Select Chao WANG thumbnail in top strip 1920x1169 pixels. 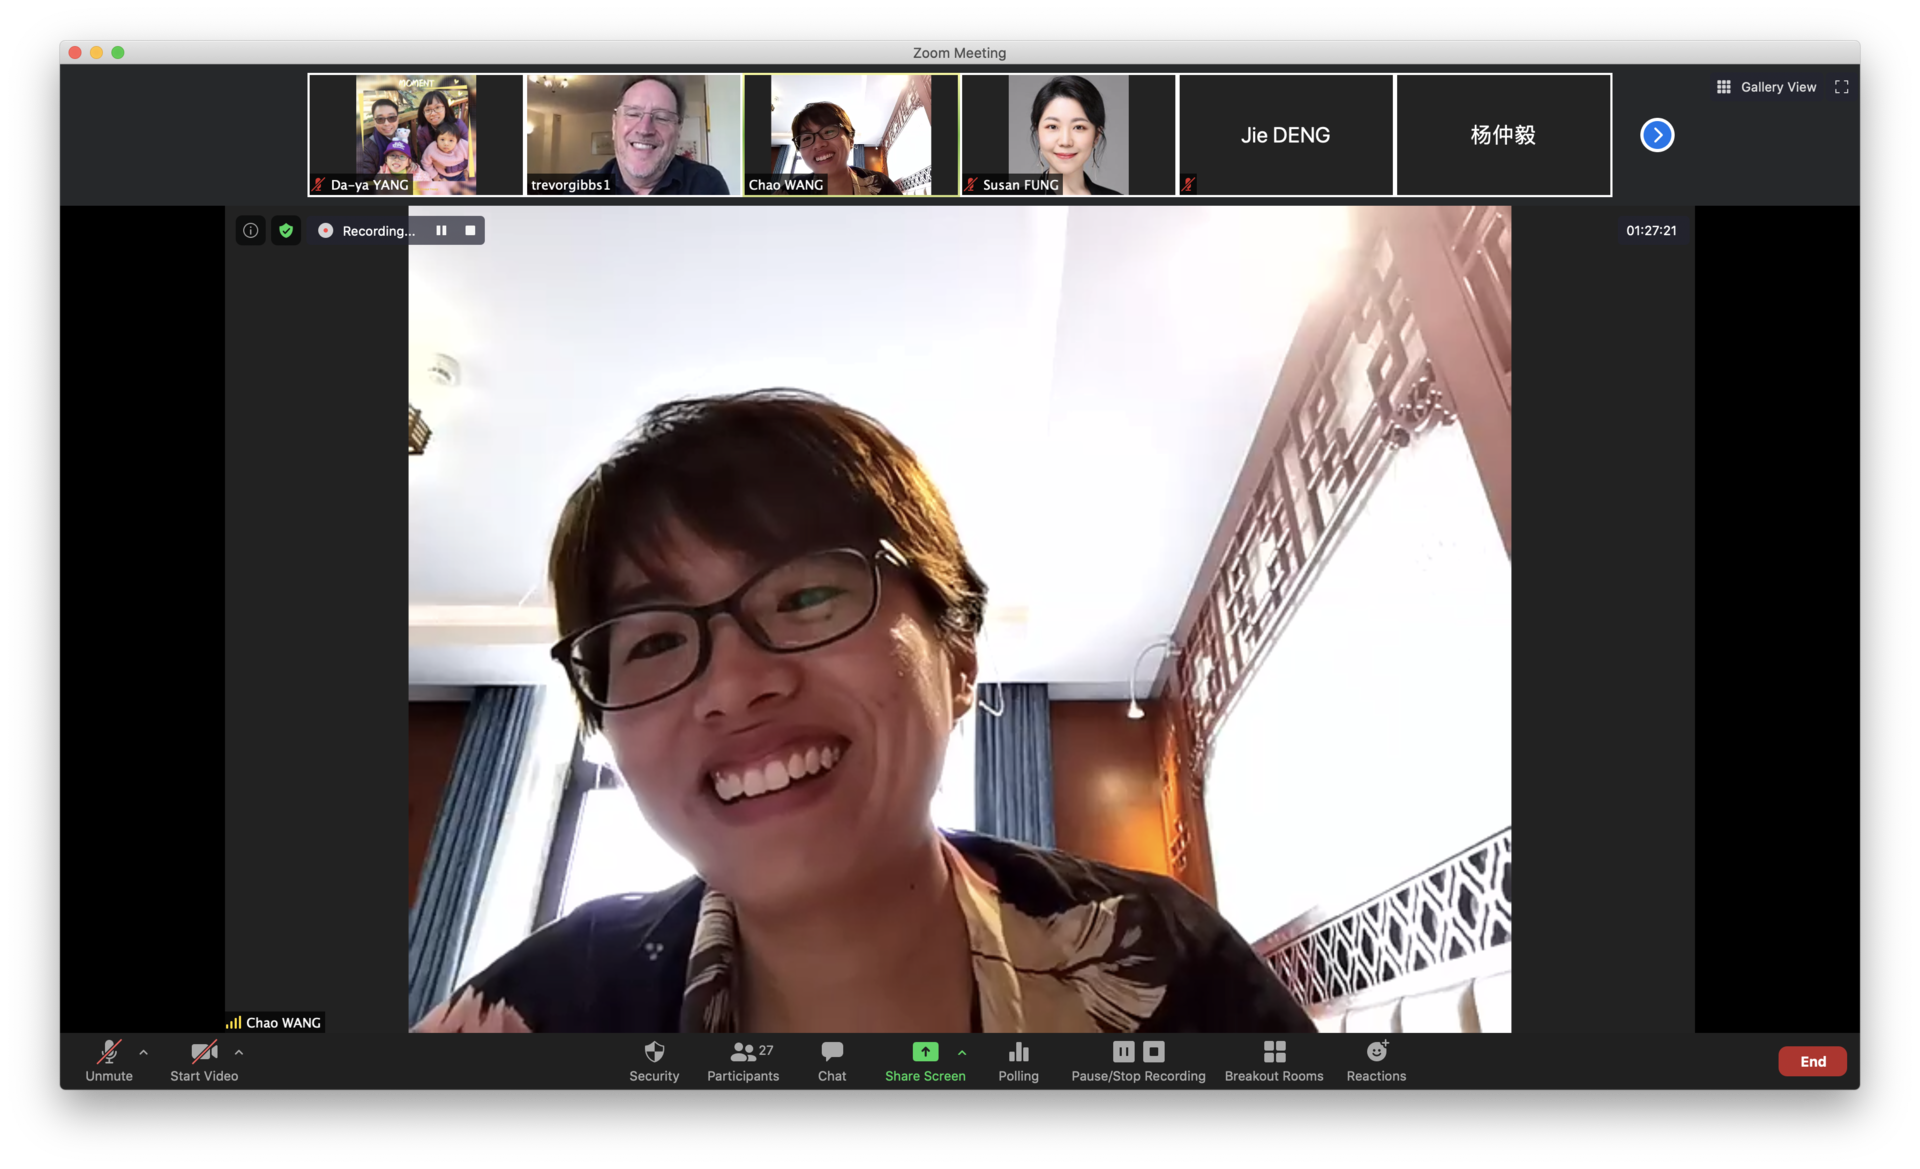pyautogui.click(x=851, y=135)
